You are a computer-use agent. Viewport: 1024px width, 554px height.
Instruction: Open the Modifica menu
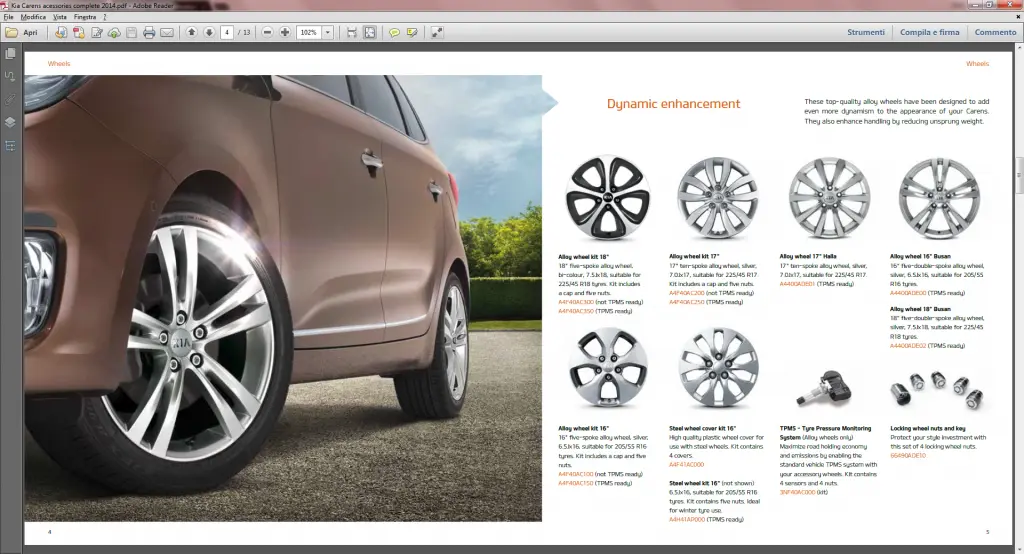click(x=33, y=17)
